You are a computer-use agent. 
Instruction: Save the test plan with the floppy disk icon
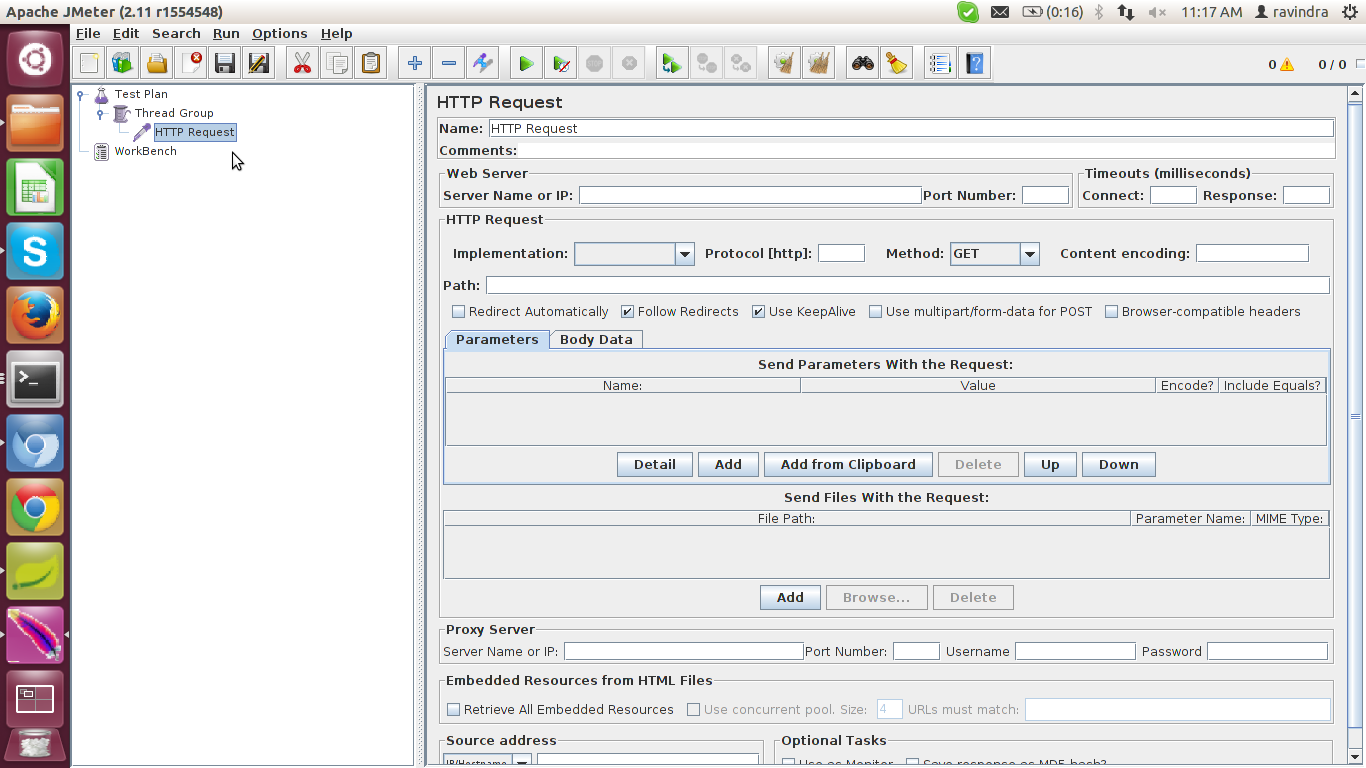tap(225, 64)
